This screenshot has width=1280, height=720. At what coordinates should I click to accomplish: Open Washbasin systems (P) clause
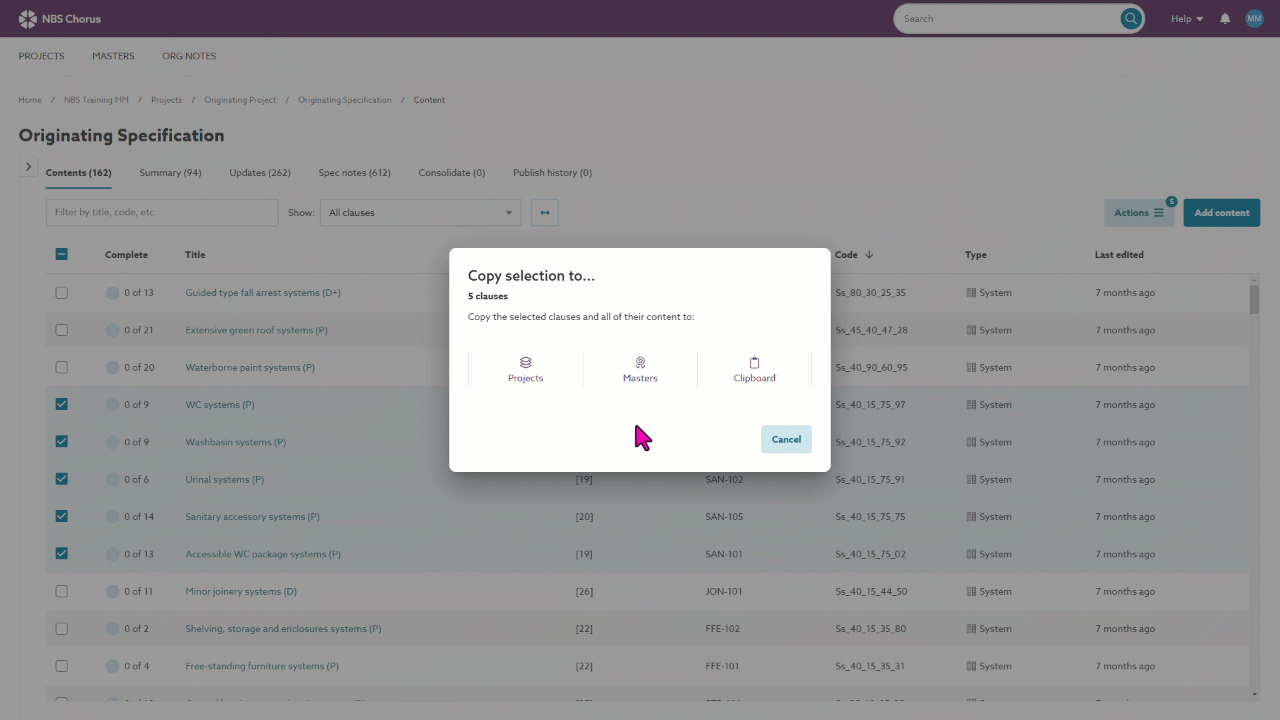(x=236, y=442)
